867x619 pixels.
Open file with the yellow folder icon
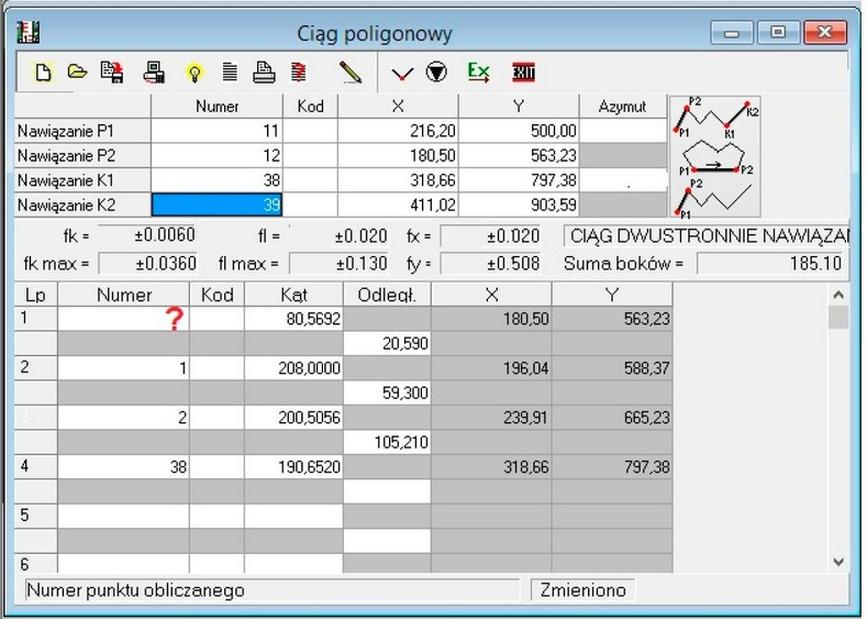(x=76, y=72)
